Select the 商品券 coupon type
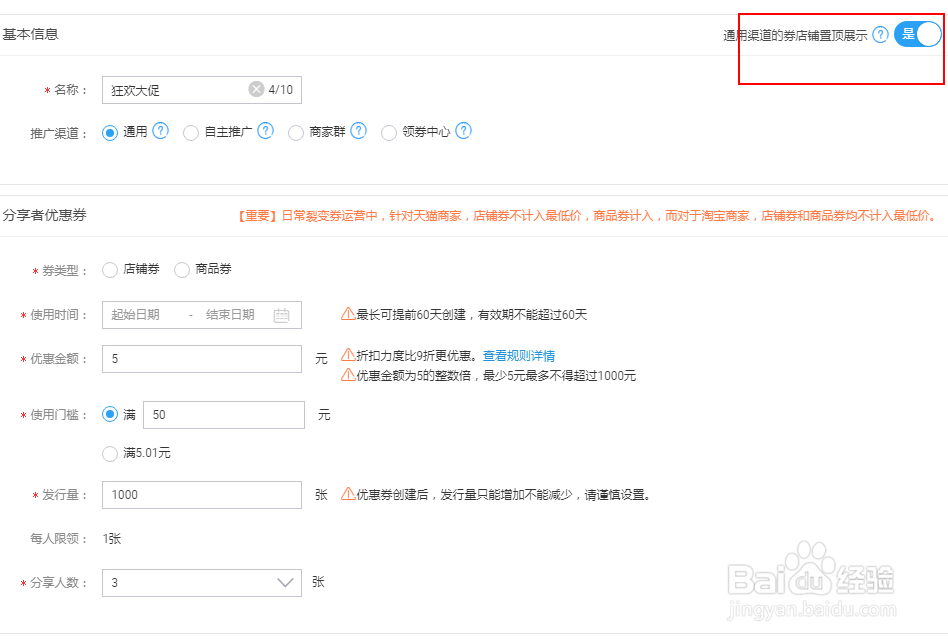Image resolution: width=948 pixels, height=642 pixels. (x=182, y=269)
